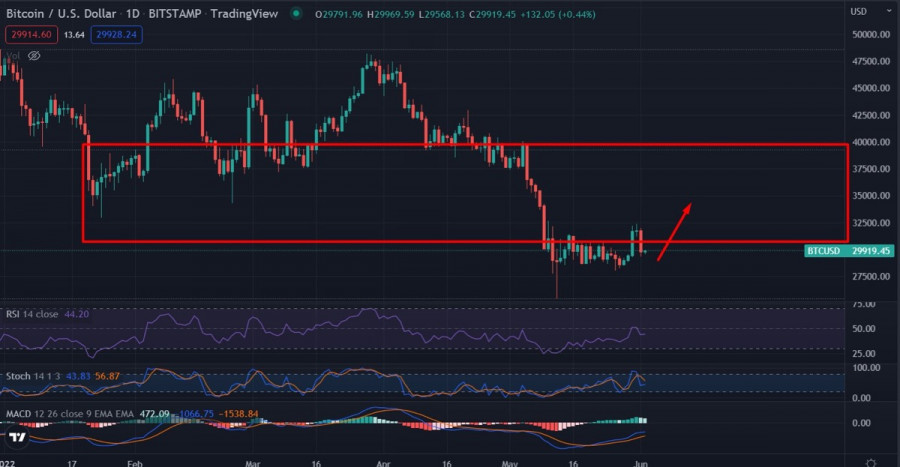Click the RSI value 44.20
Image resolution: width=900 pixels, height=467 pixels.
pos(76,314)
